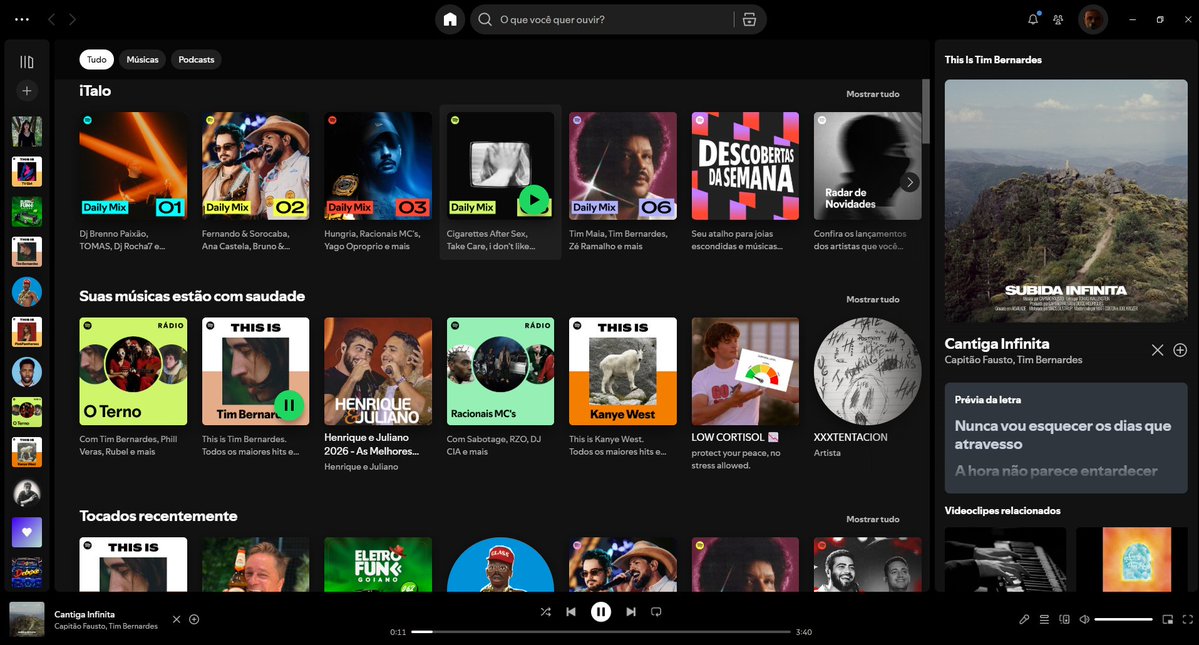Pause playback in bottom player
Image resolution: width=1199 pixels, height=645 pixels.
pos(601,612)
